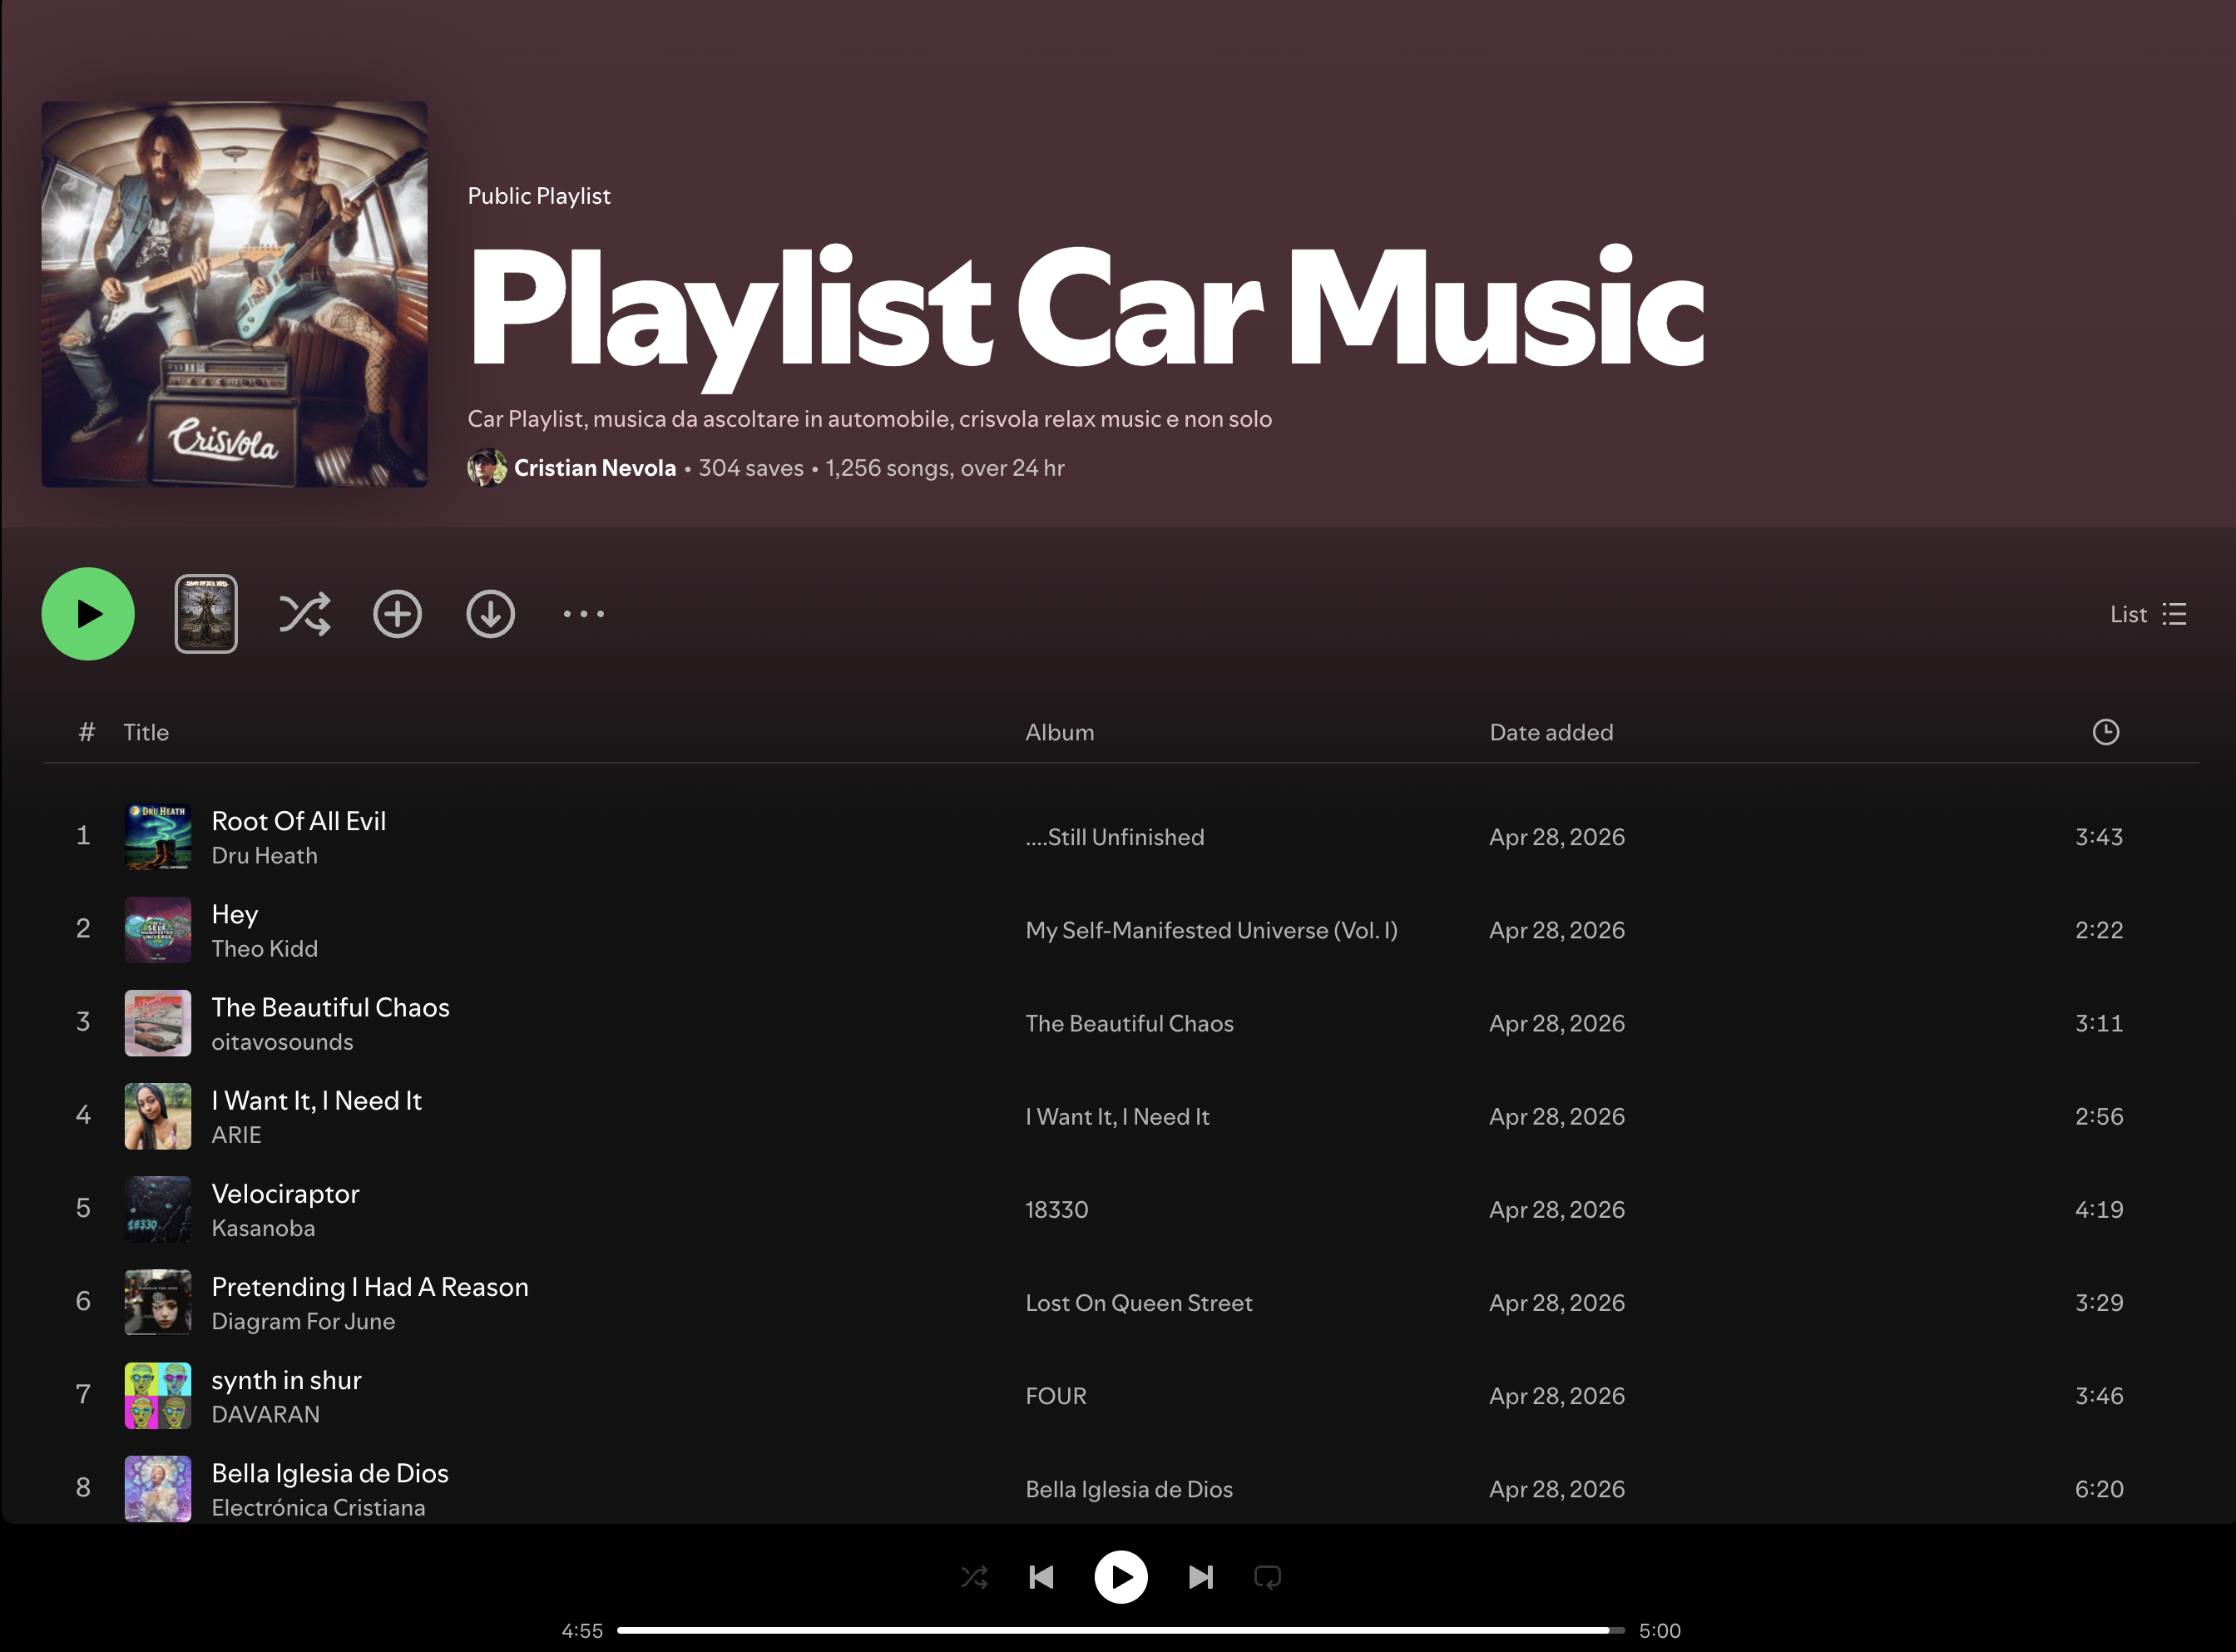Open Bella Iglesia de Dios album link
This screenshot has width=2236, height=1652.
pyautogui.click(x=1129, y=1489)
